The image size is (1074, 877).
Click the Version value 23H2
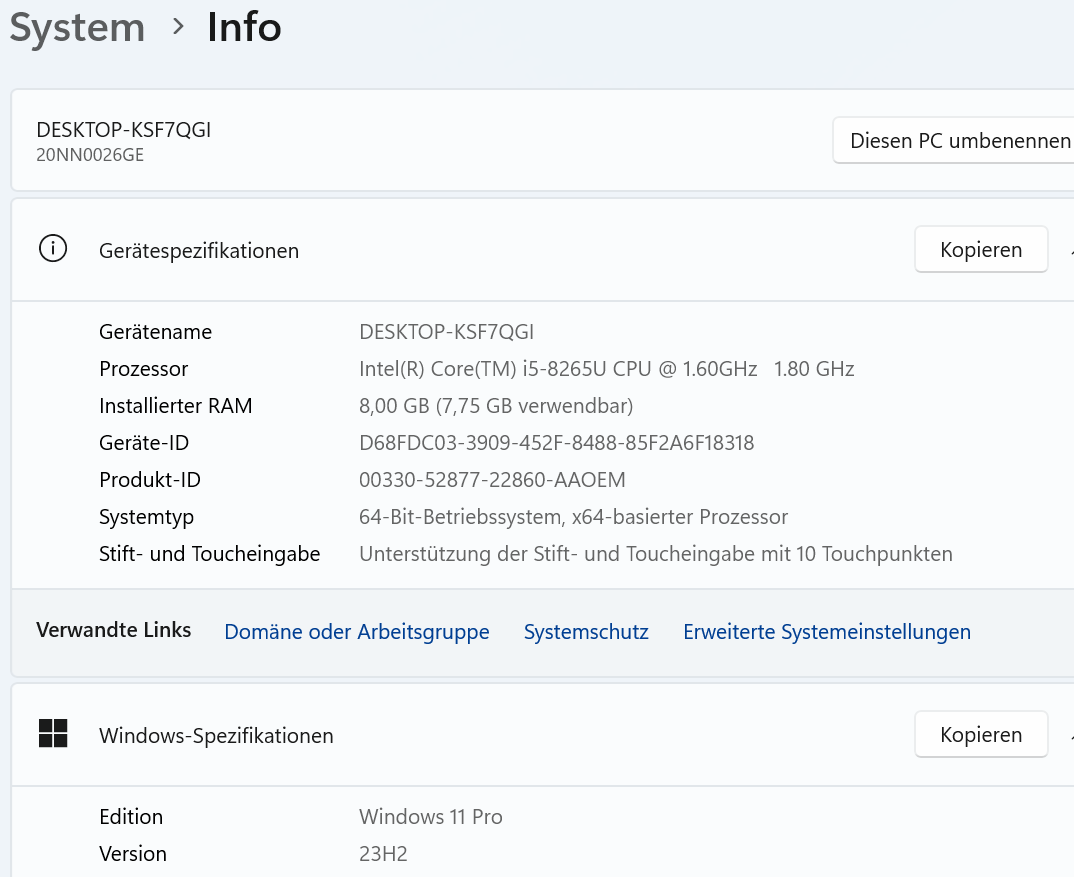(383, 854)
